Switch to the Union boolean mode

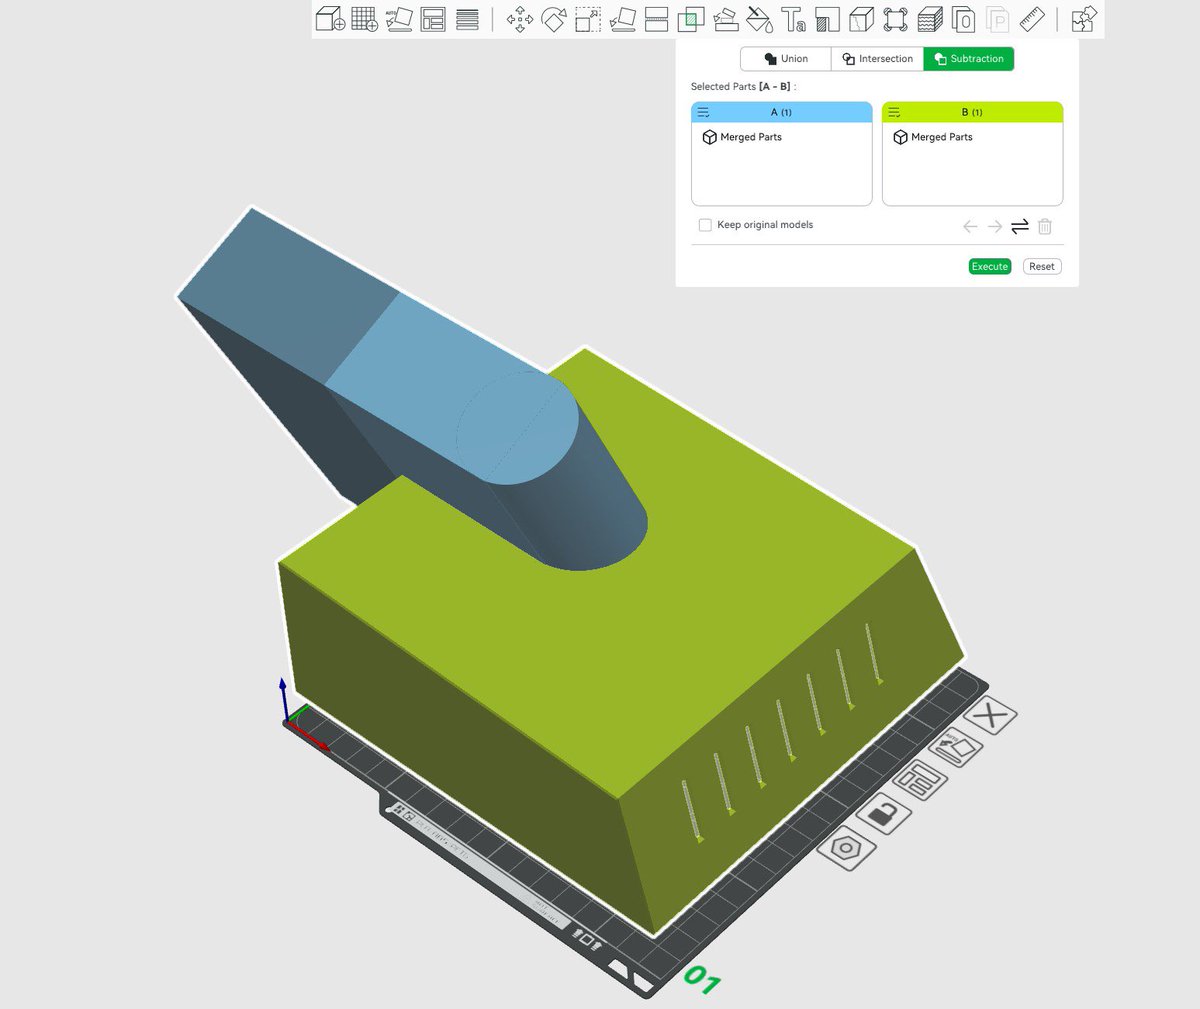pos(786,59)
